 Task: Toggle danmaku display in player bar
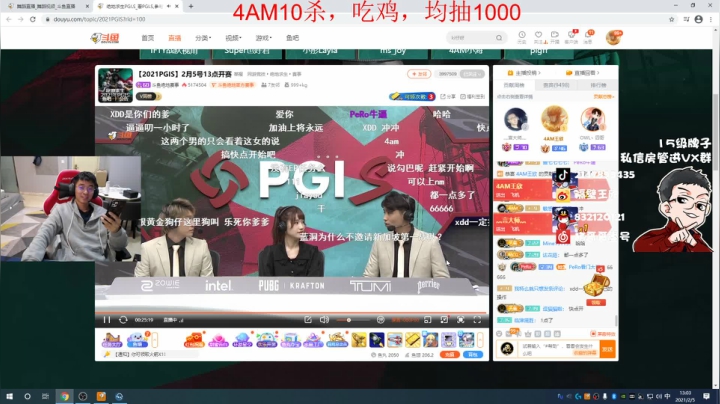(x=381, y=320)
